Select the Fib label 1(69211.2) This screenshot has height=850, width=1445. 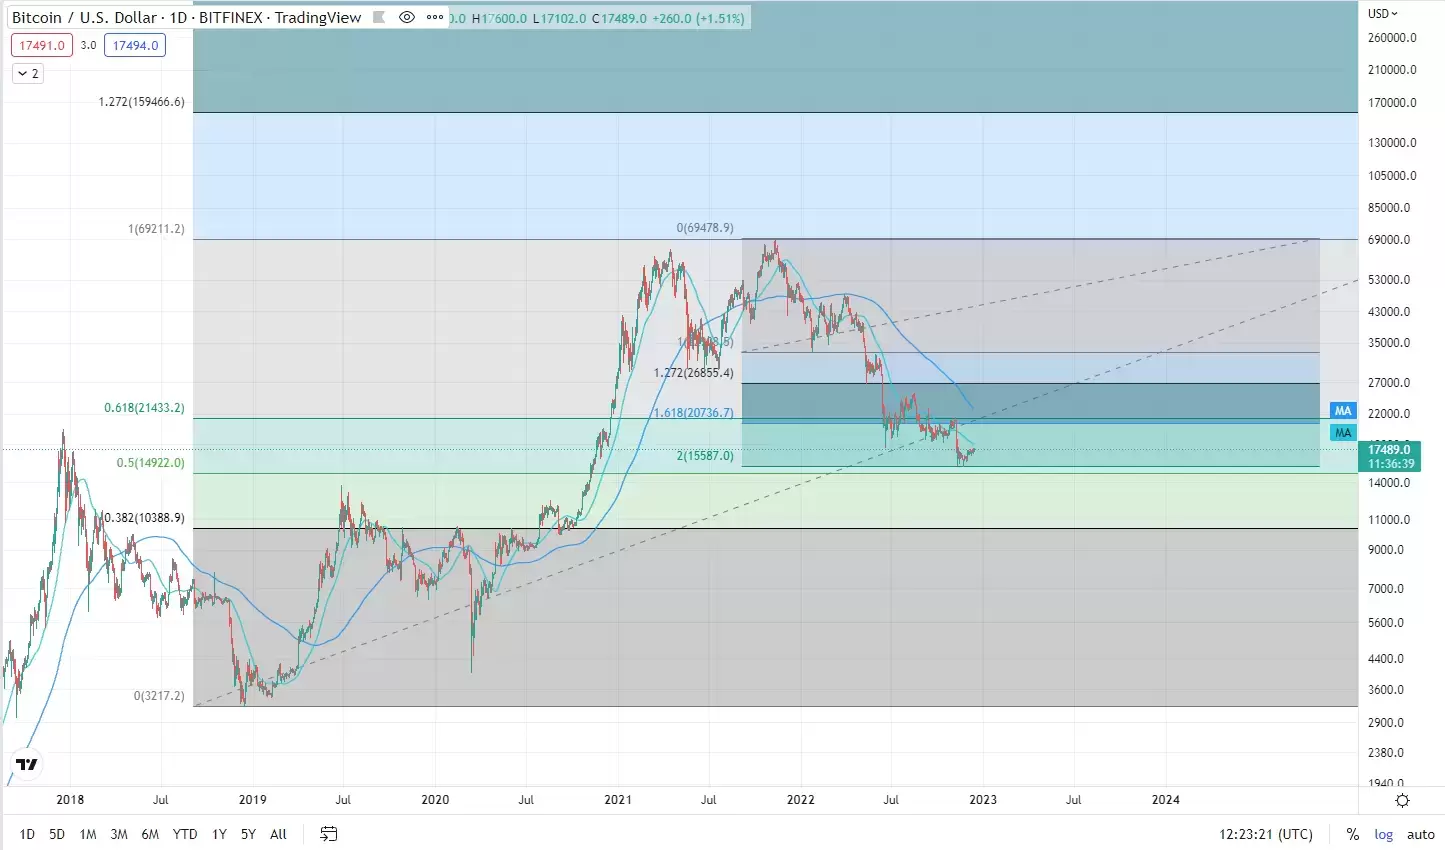(x=156, y=229)
